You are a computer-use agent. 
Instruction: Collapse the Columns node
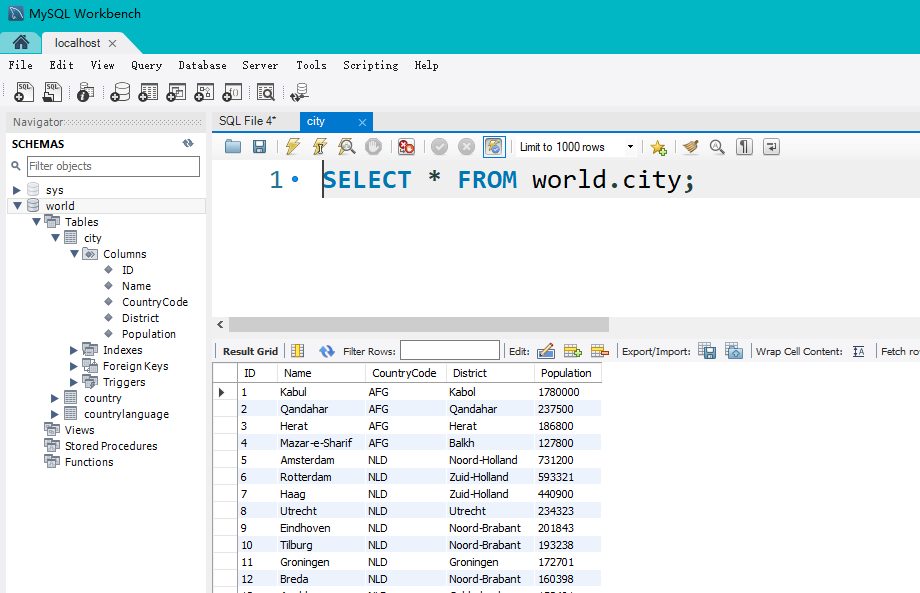point(75,254)
